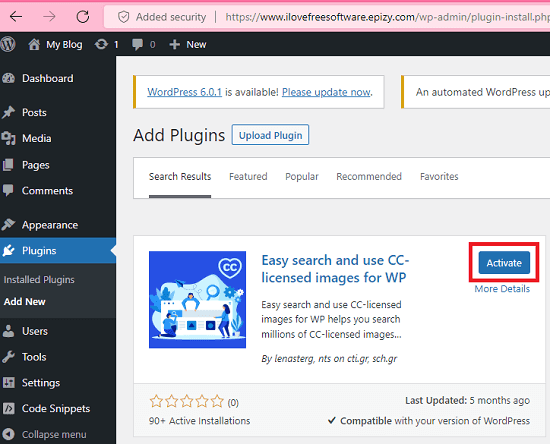The image size is (550, 444).
Task: Reload the page with the refresh icon
Action: pos(83,16)
